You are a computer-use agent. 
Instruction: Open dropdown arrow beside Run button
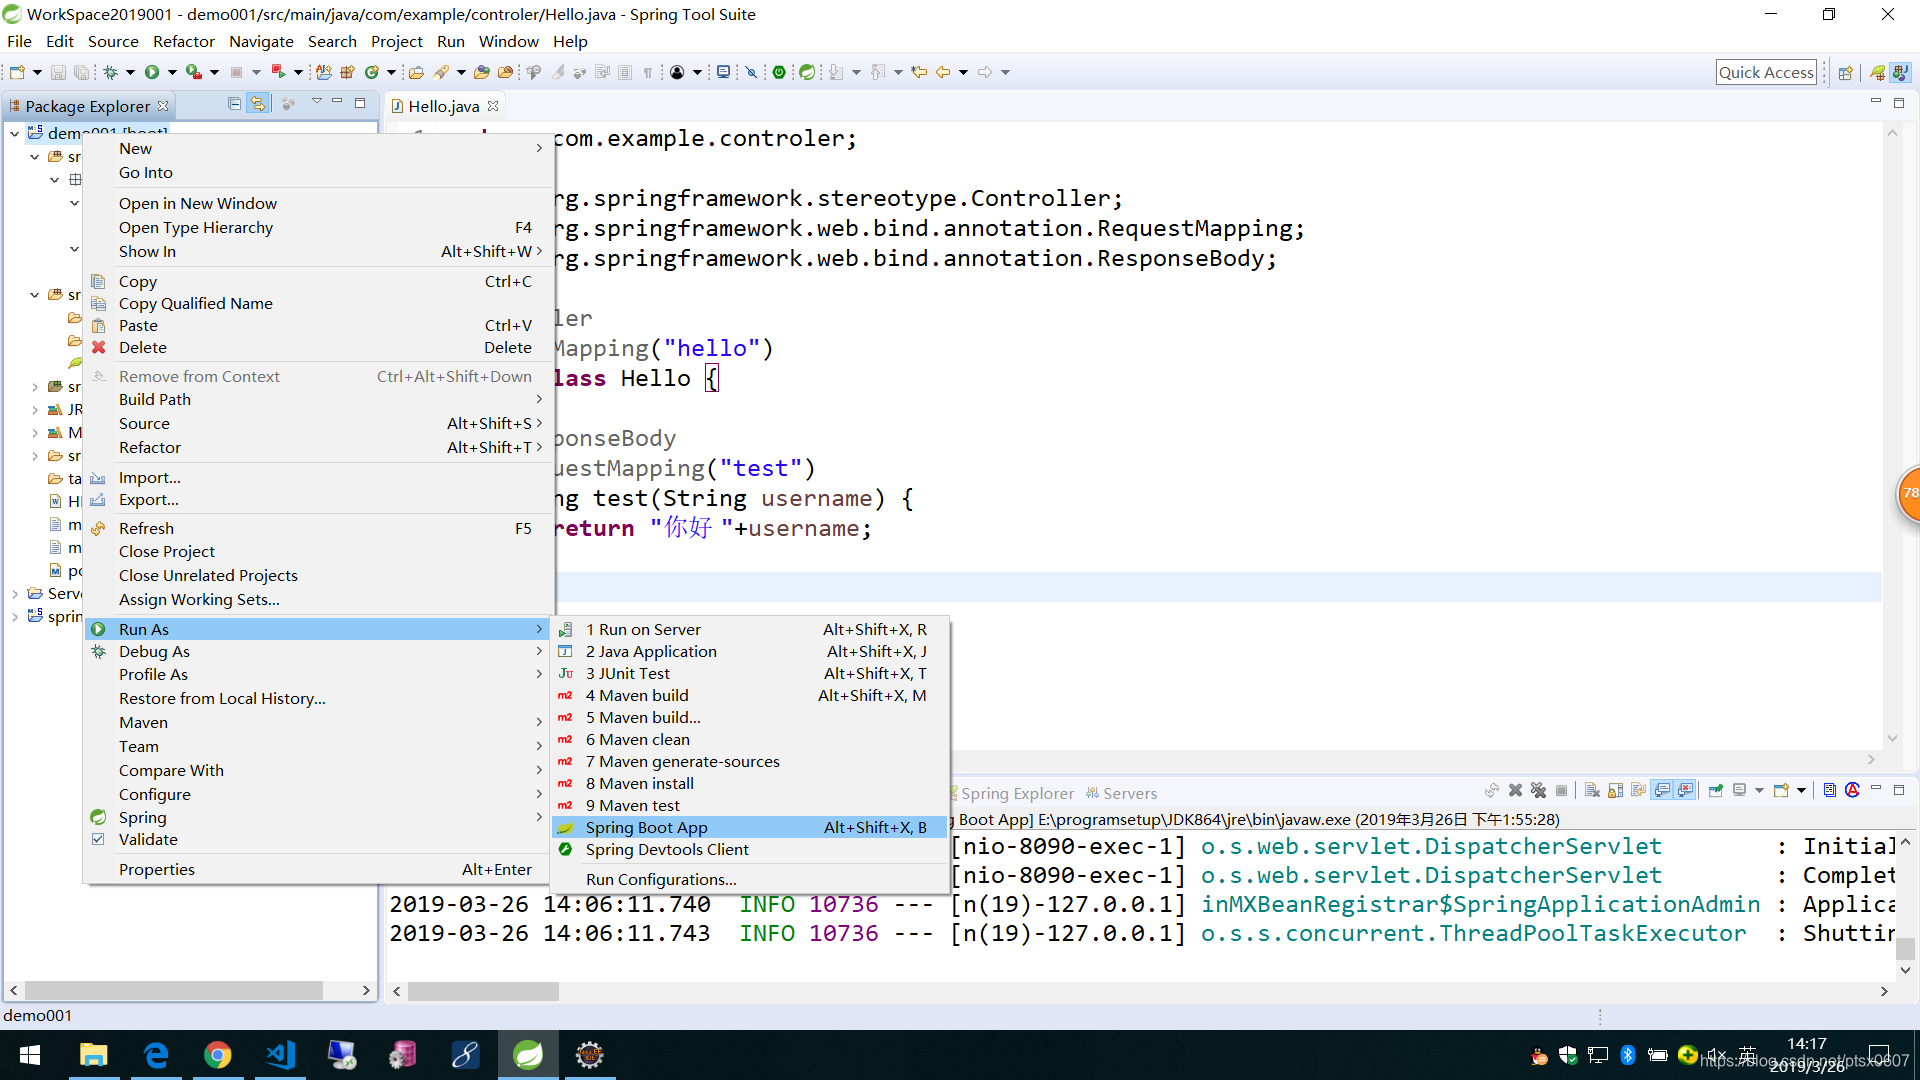(172, 72)
